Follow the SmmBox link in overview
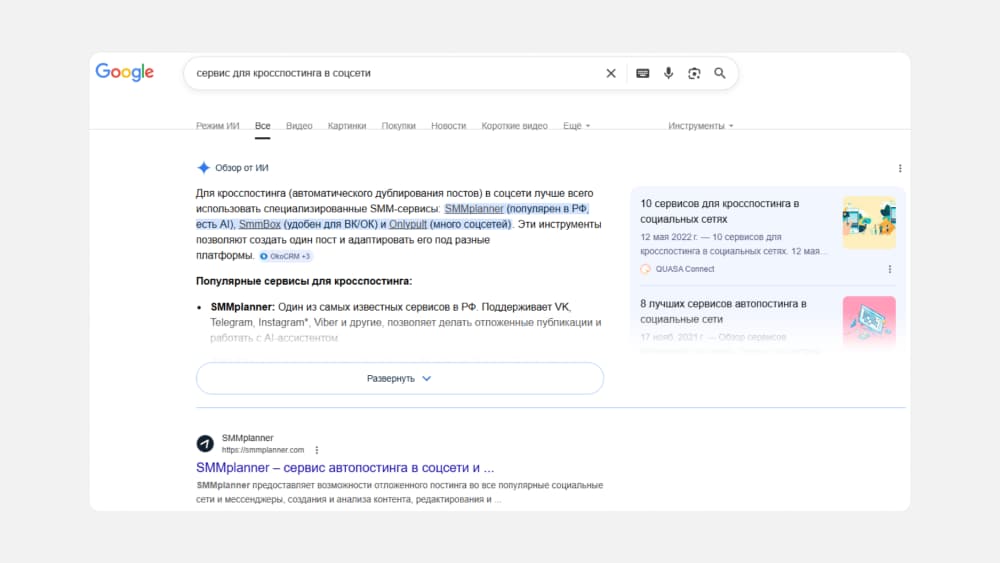This screenshot has height=563, width=1000. click(x=260, y=224)
